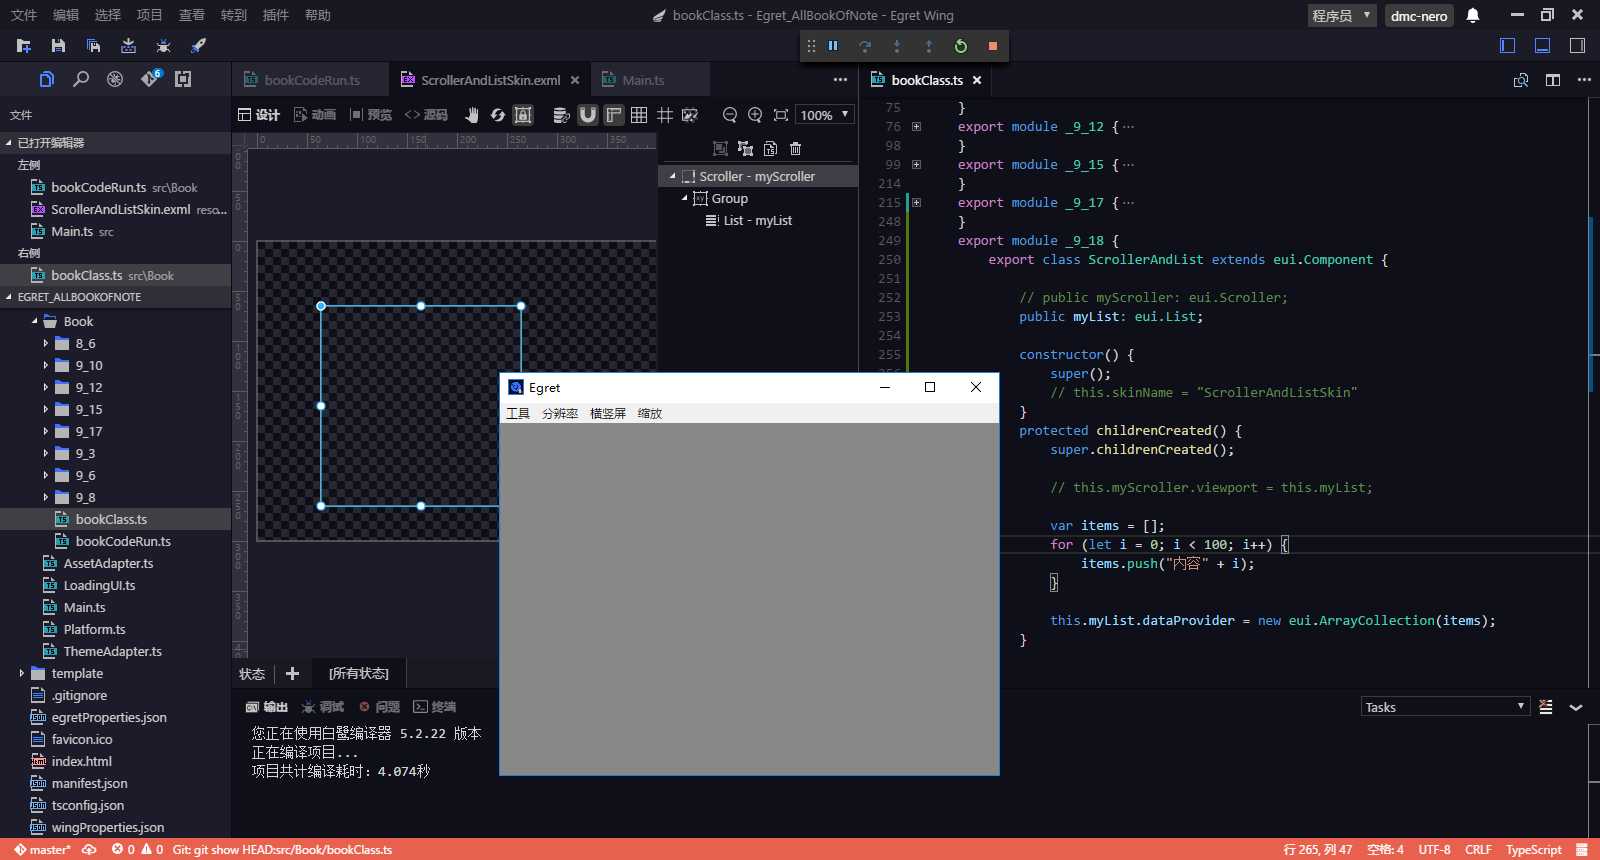The width and height of the screenshot is (1600, 860).
Task: Zoom in the designer canvas
Action: tap(755, 115)
